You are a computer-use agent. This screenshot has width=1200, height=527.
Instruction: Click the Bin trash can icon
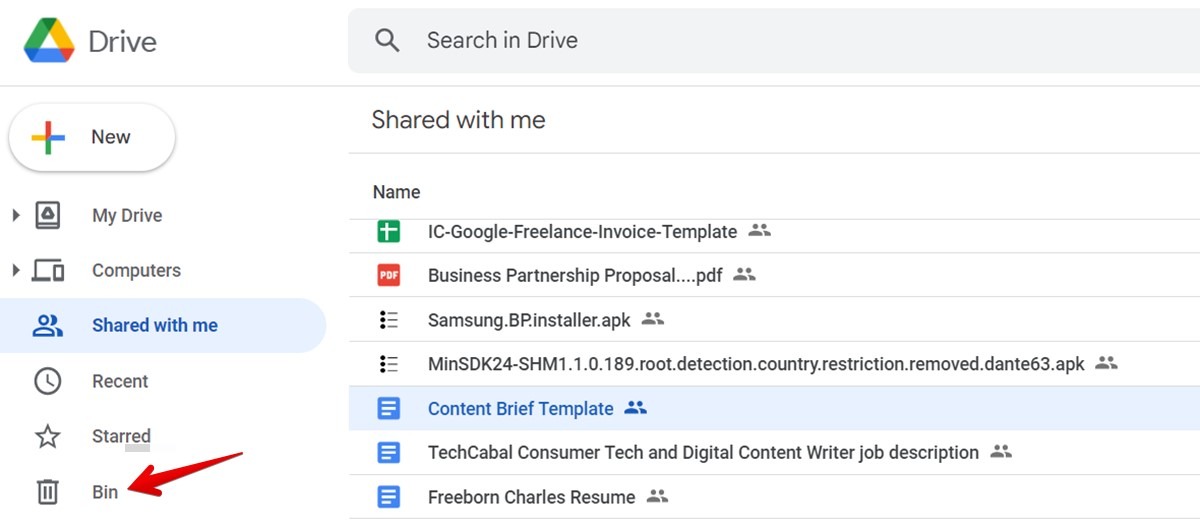pyautogui.click(x=48, y=492)
